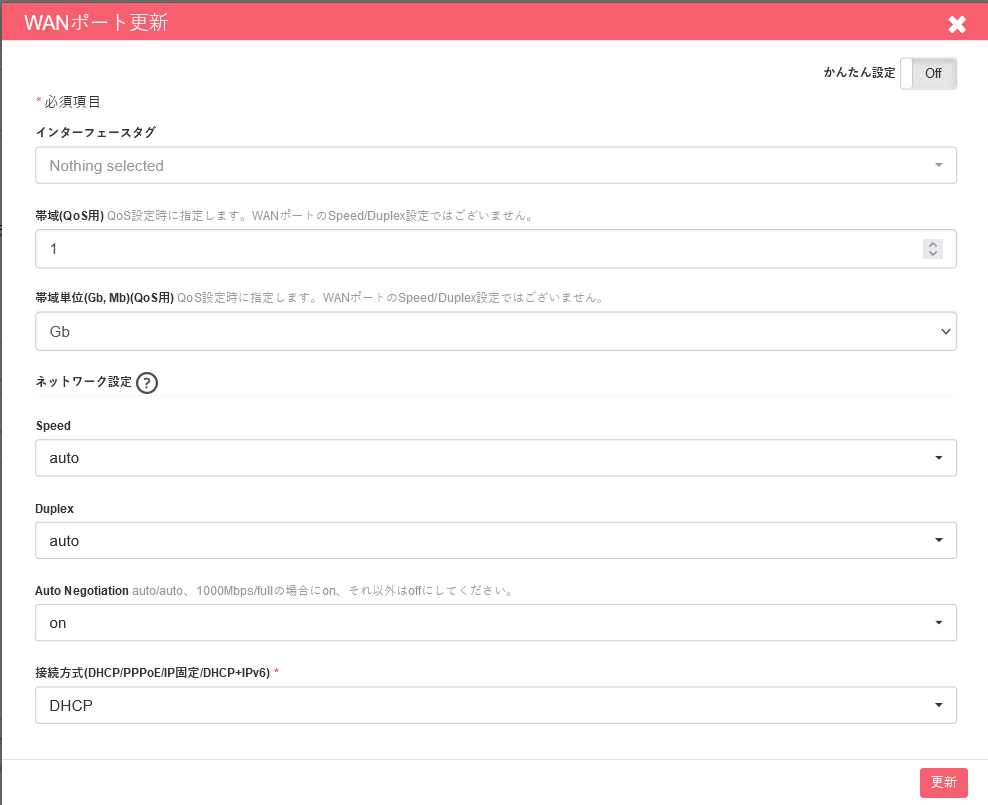Open the インターフェースタグ Nothing selected dropdown
Viewport: 988px width, 805px height.
496,165
